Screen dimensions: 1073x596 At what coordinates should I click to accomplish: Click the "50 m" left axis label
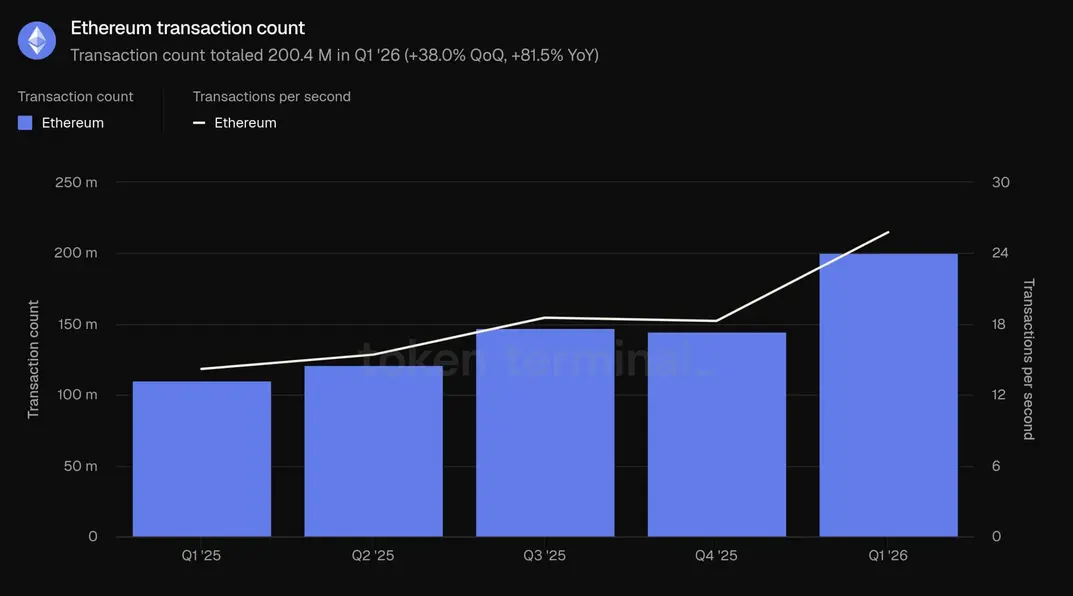81,466
